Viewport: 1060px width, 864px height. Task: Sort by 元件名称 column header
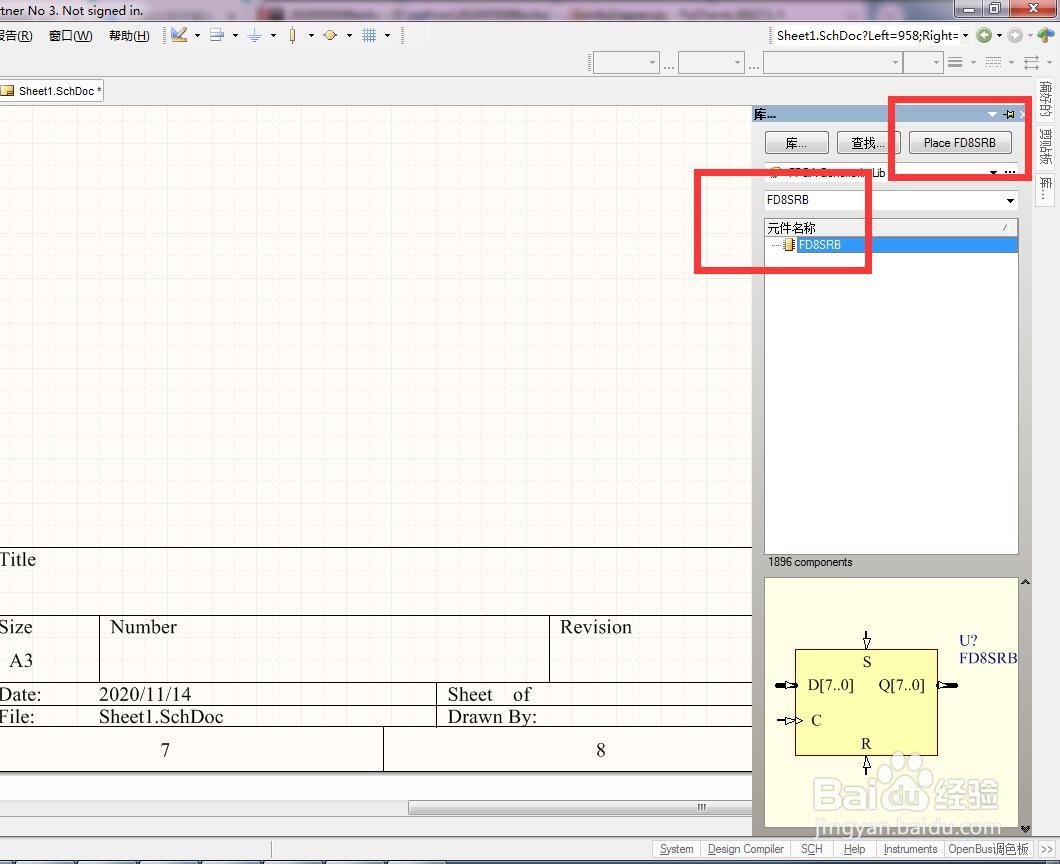[x=891, y=228]
